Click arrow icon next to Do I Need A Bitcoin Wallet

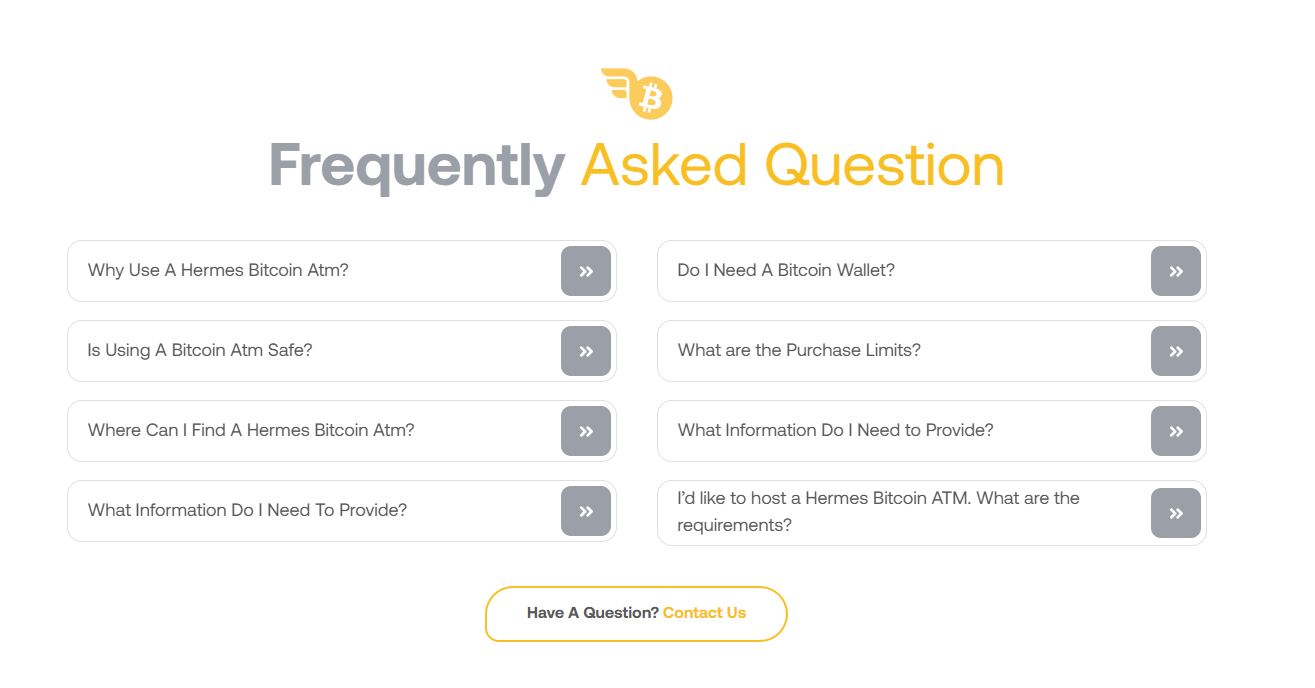click(x=1176, y=271)
